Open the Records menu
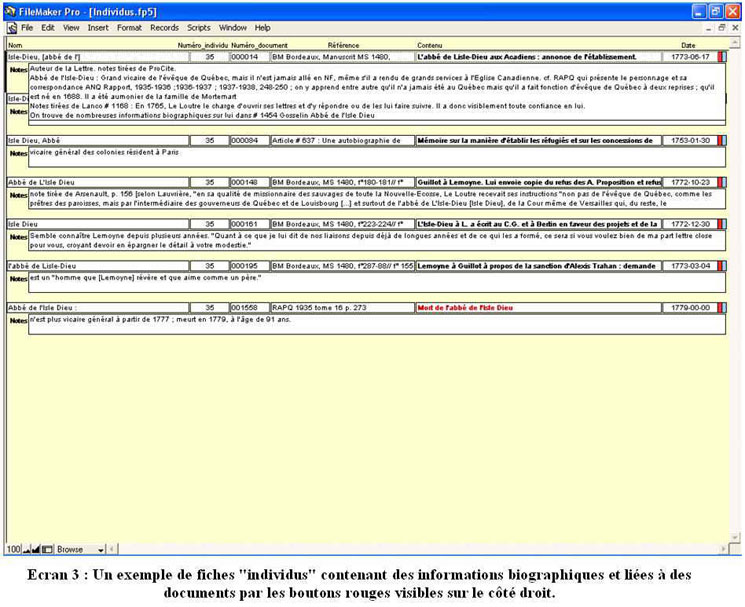 point(164,28)
